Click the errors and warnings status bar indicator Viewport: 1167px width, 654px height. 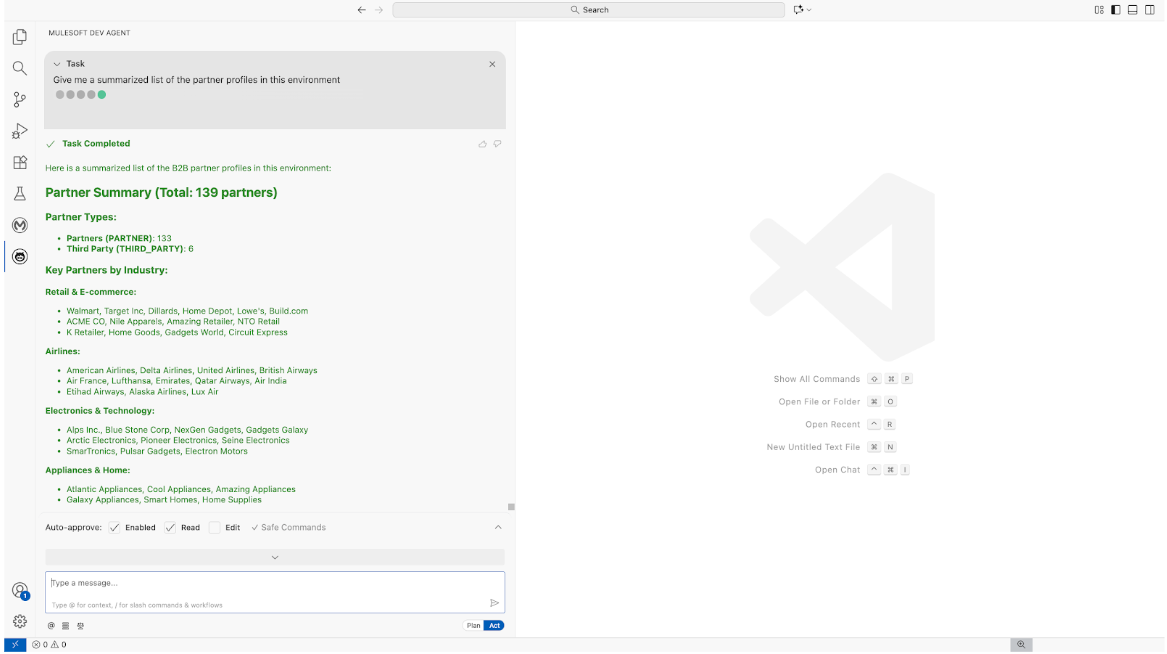pos(49,645)
